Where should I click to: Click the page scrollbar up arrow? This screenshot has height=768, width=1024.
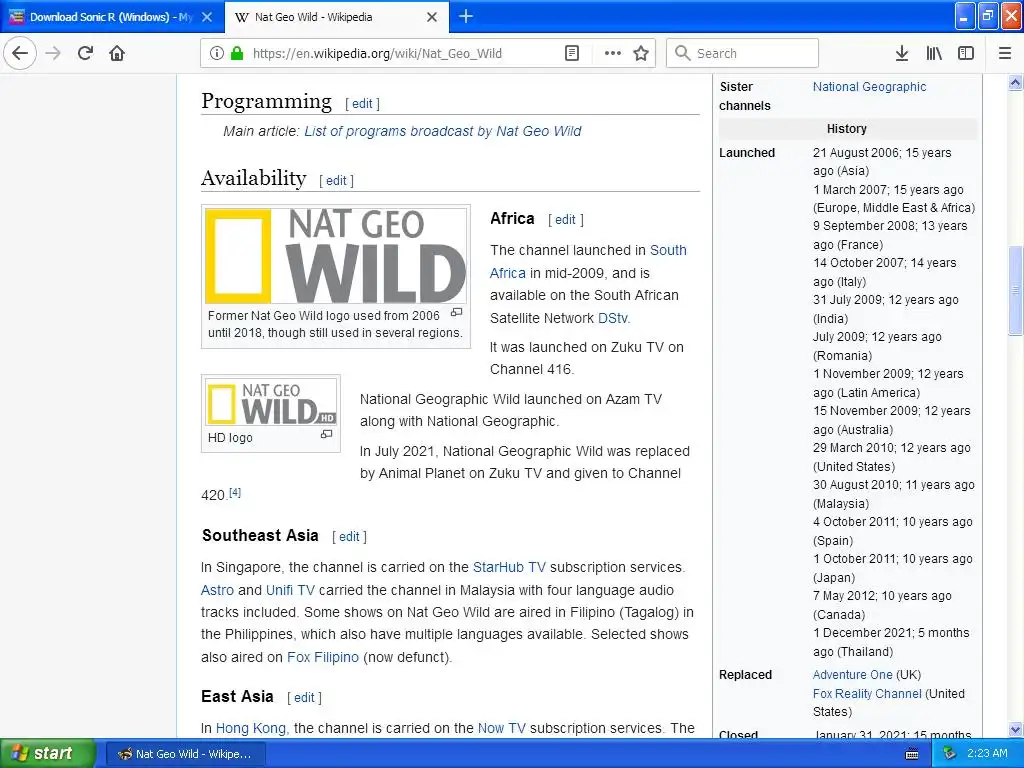point(1015,82)
